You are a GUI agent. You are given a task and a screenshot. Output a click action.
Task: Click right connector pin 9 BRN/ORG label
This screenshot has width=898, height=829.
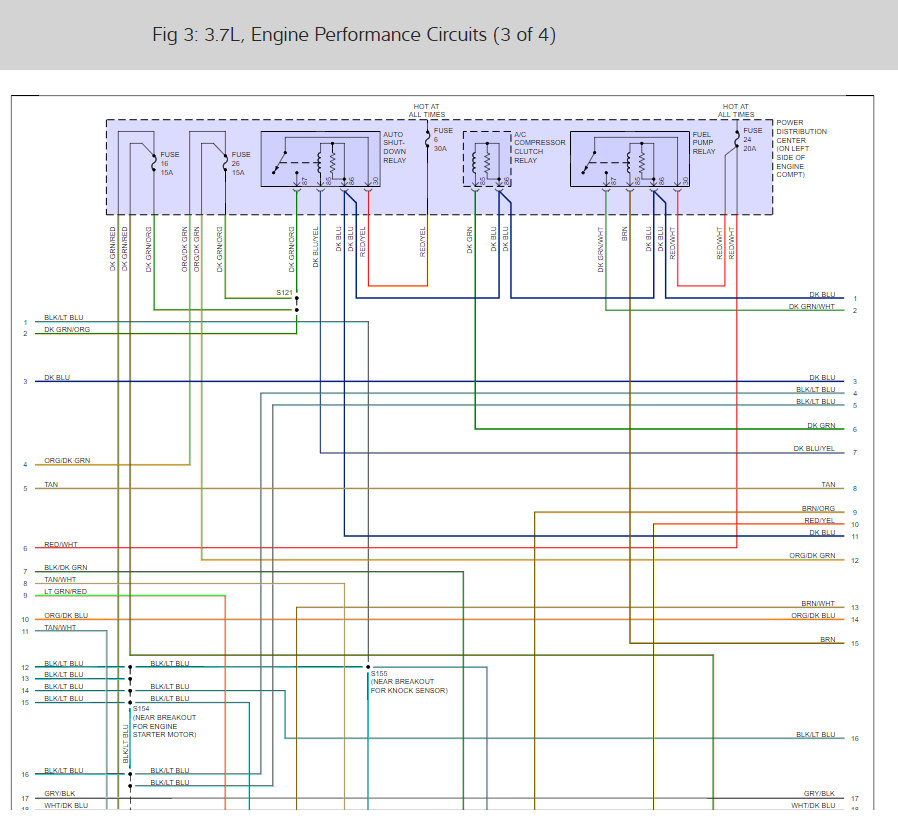coord(818,509)
